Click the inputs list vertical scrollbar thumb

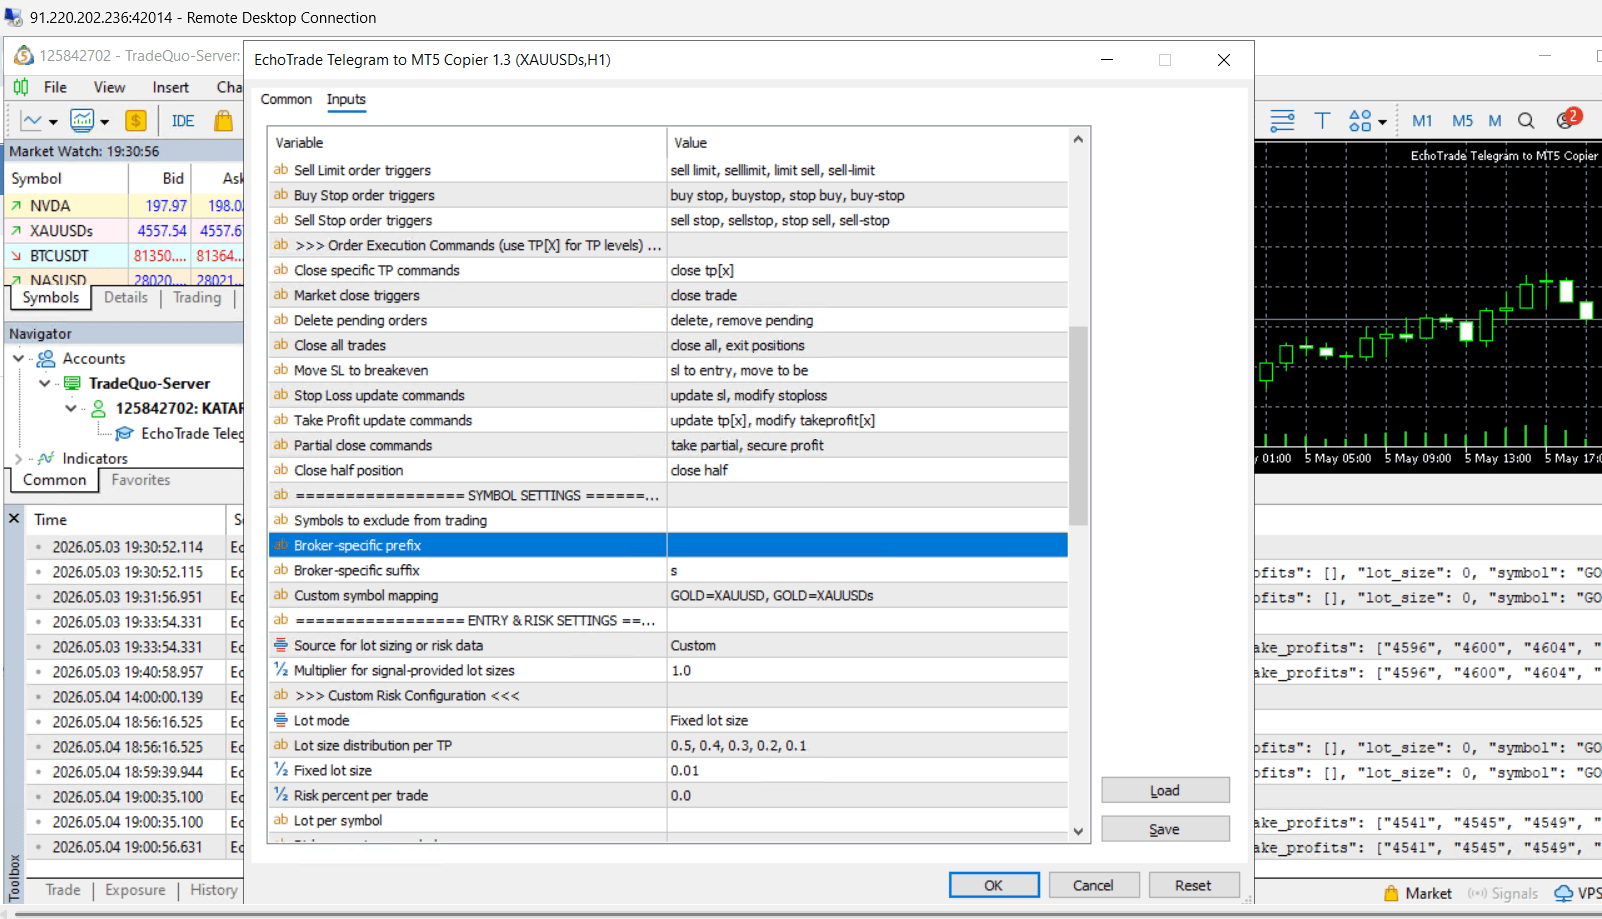click(1078, 426)
